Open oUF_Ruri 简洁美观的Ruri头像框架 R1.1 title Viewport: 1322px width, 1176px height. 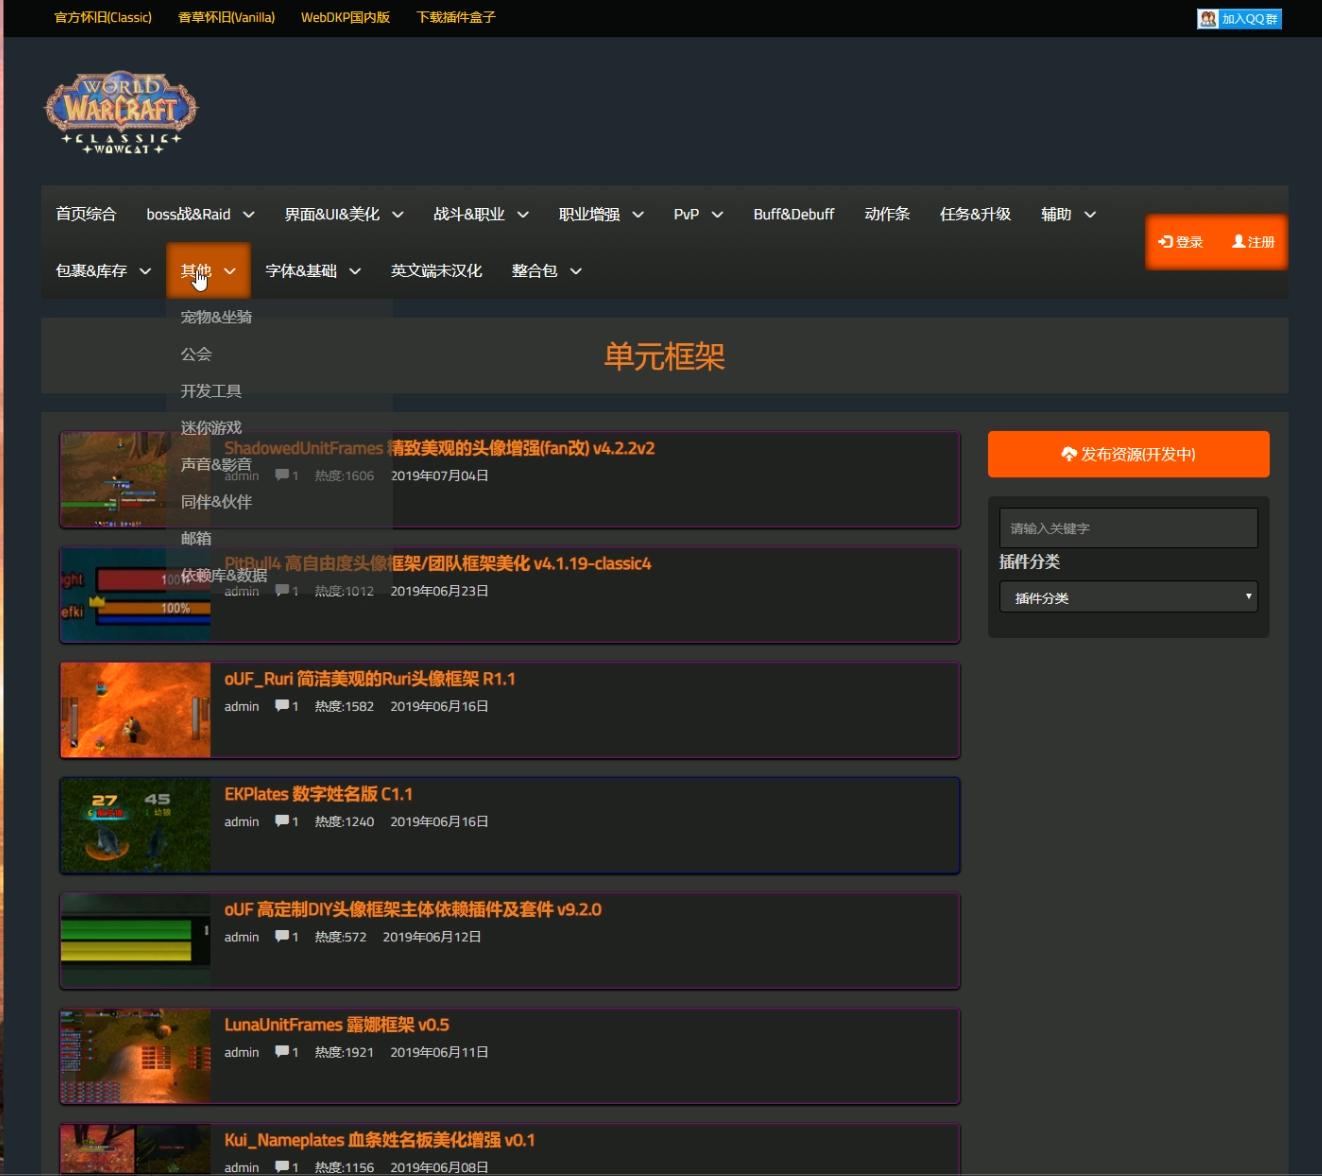[x=369, y=679]
